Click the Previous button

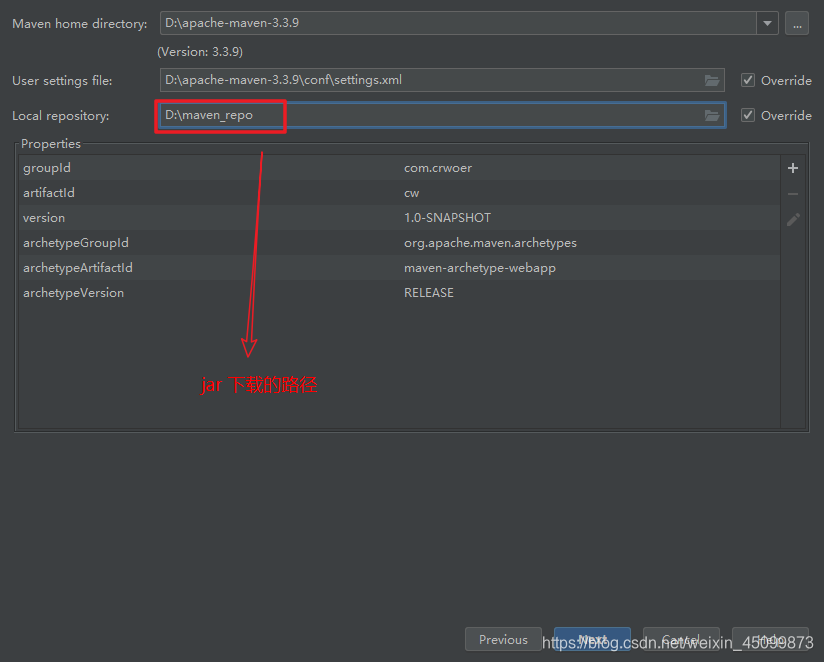click(503, 640)
